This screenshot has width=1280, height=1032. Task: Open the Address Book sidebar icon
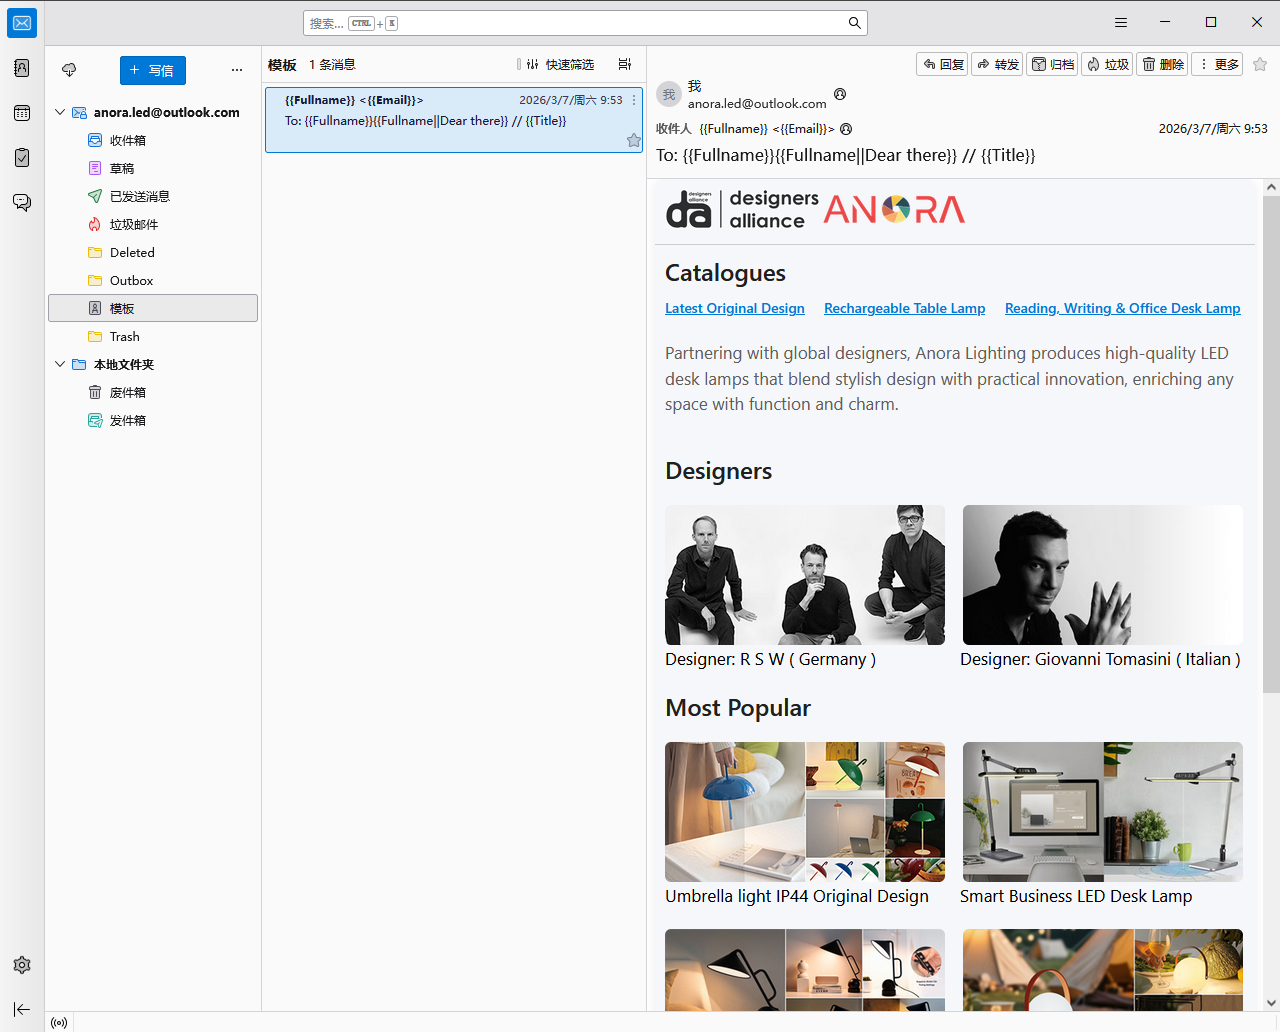click(22, 68)
